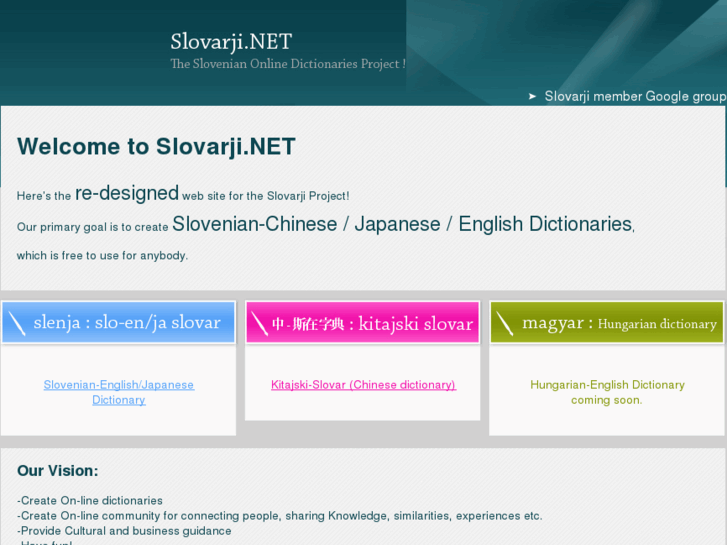Click the Slovarji.NET site title
The height and width of the screenshot is (545, 727).
tap(231, 42)
